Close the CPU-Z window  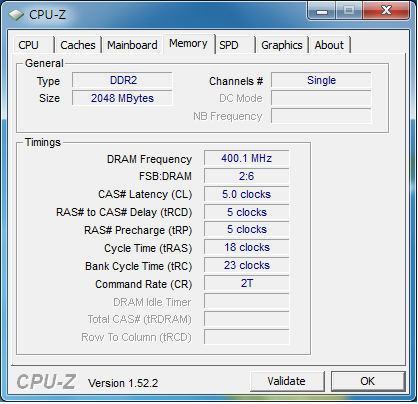(386, 10)
